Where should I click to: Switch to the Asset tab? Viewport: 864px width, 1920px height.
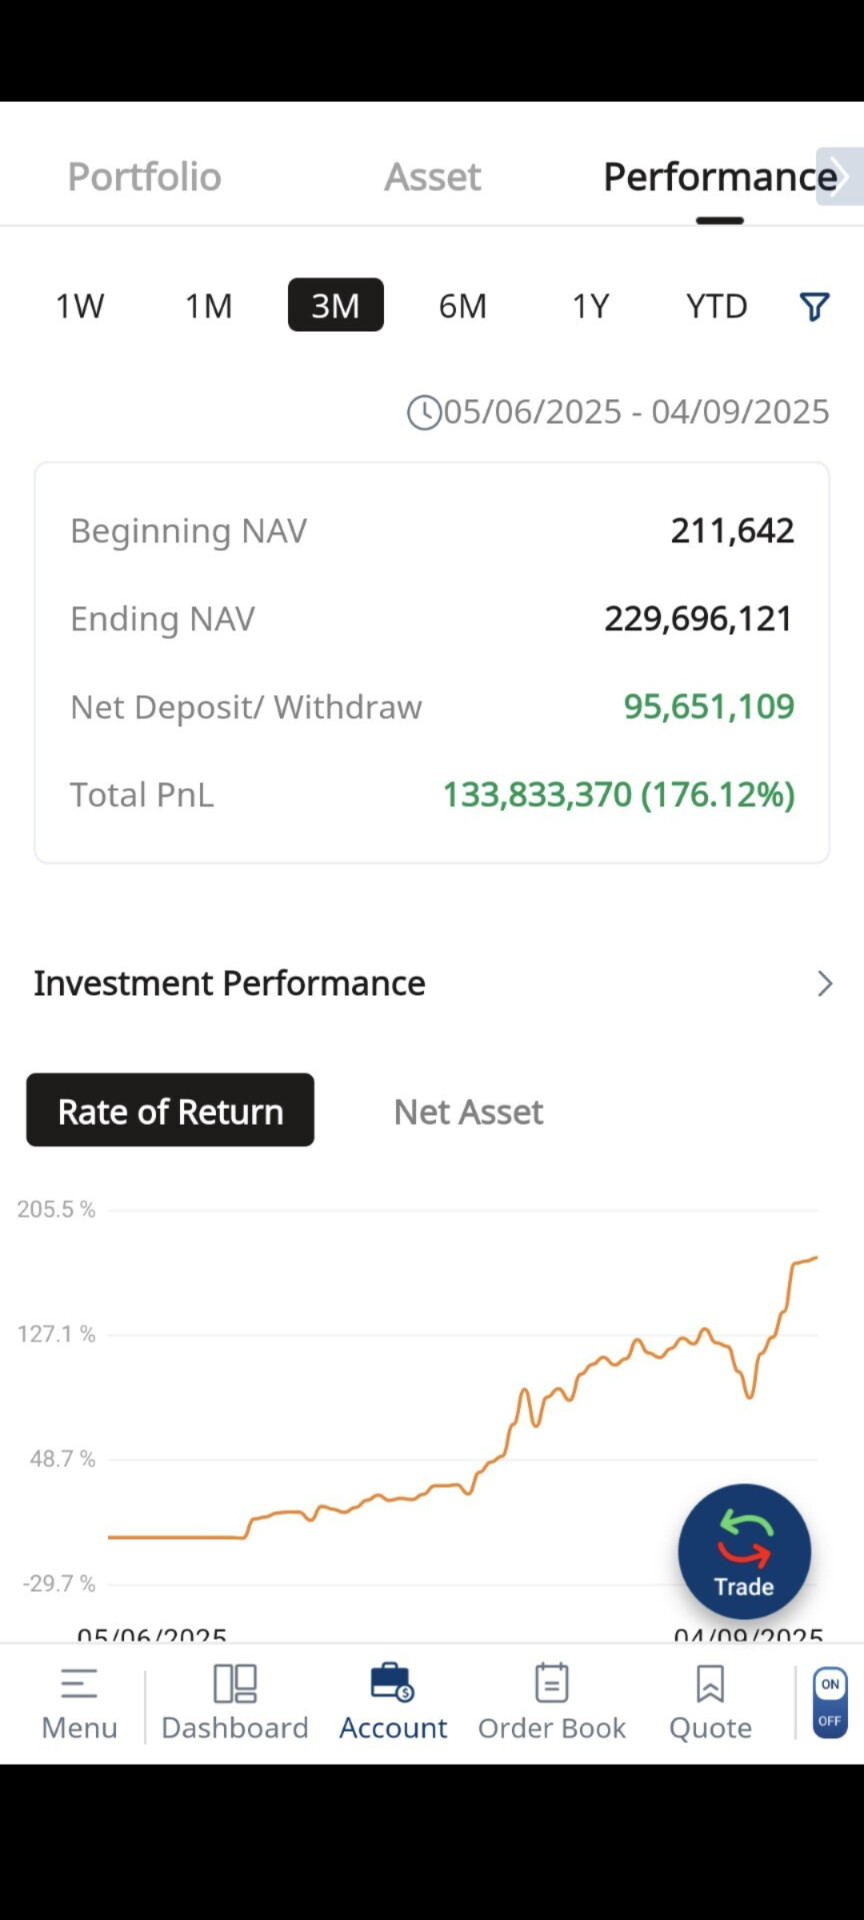pos(432,177)
